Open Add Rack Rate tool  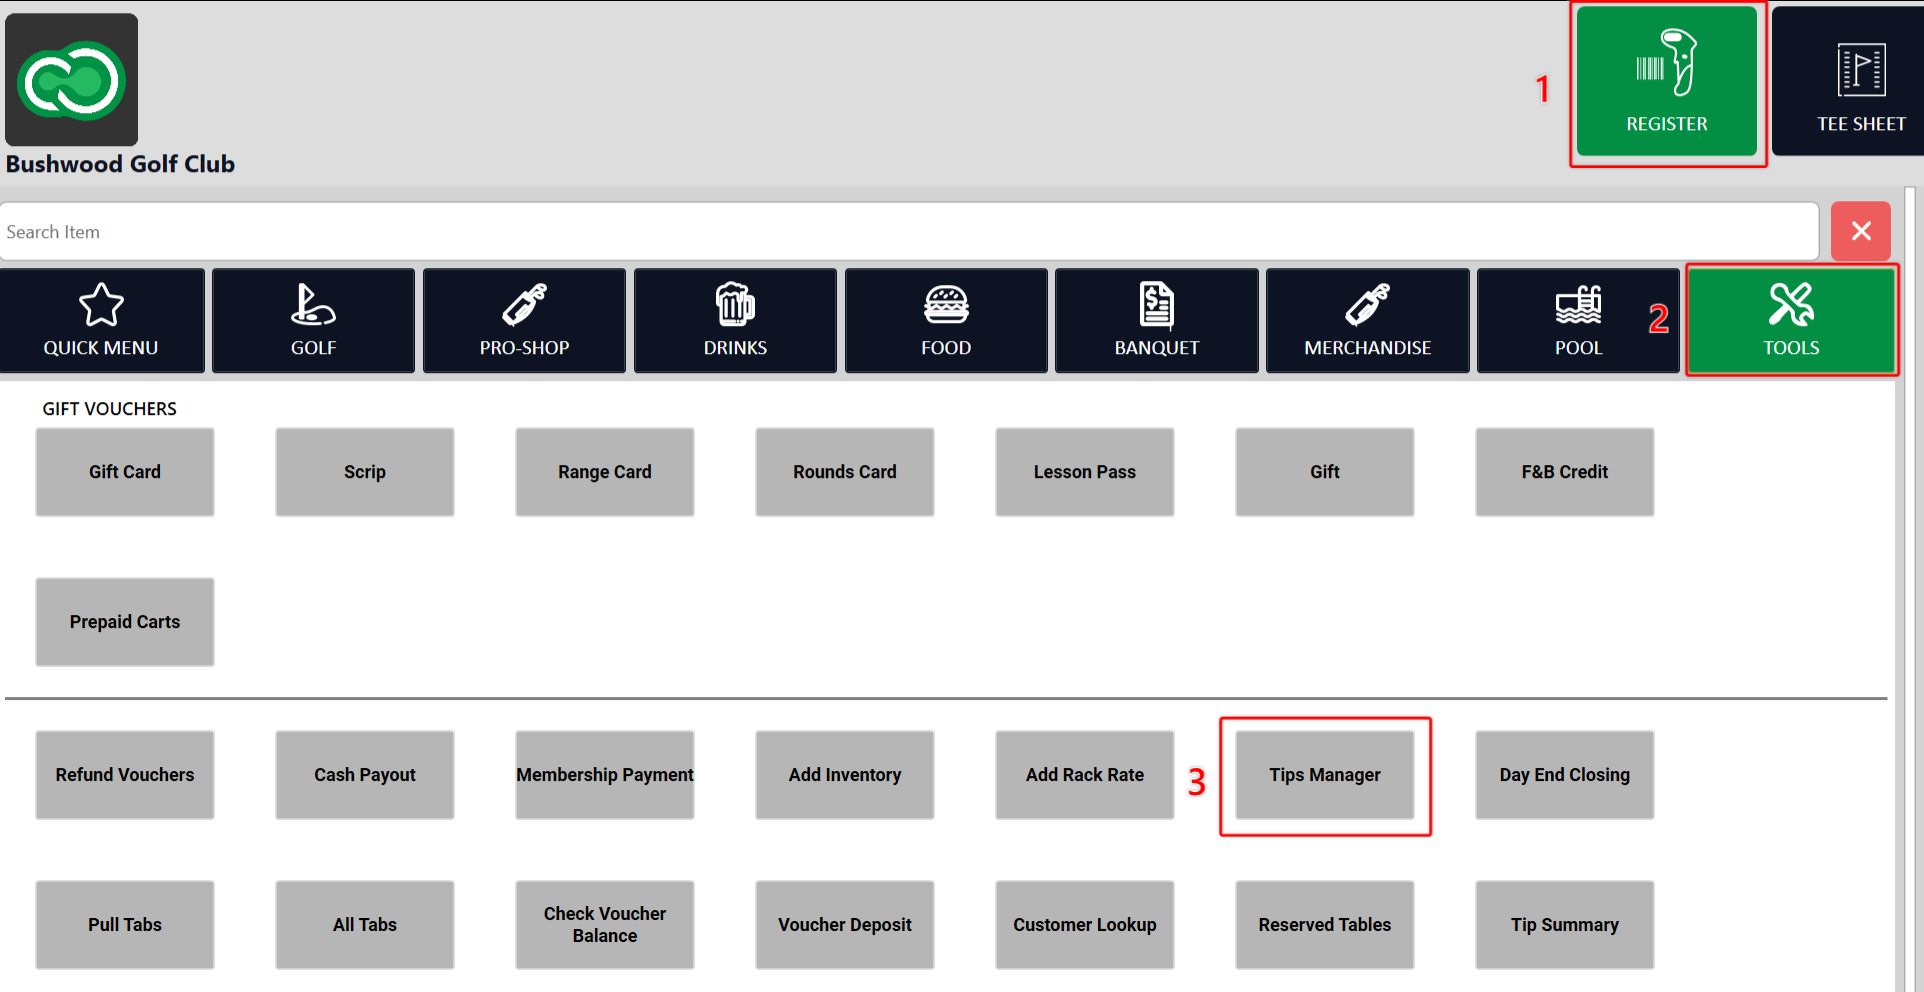[1085, 775]
